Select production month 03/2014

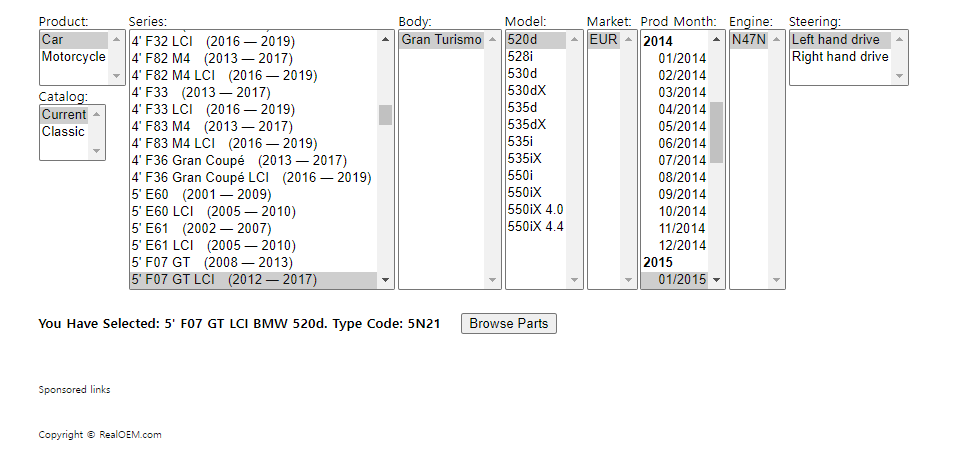coord(675,93)
